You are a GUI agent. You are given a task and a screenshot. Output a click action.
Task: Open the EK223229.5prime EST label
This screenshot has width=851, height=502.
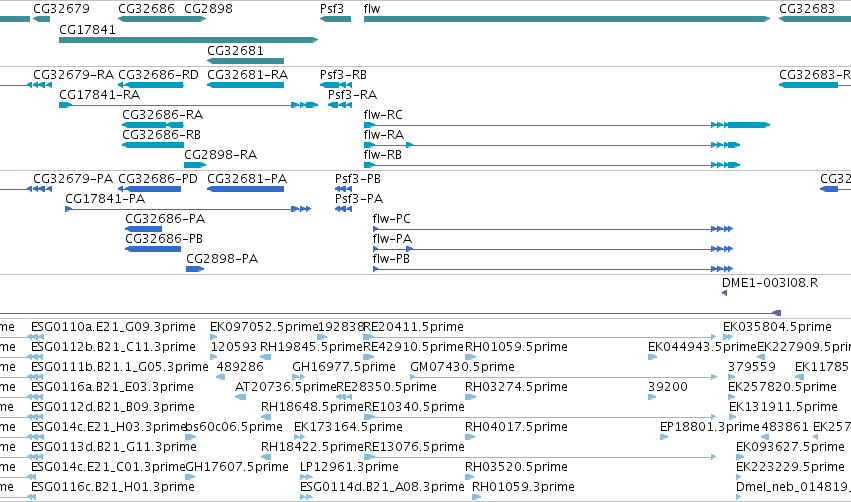tap(790, 467)
